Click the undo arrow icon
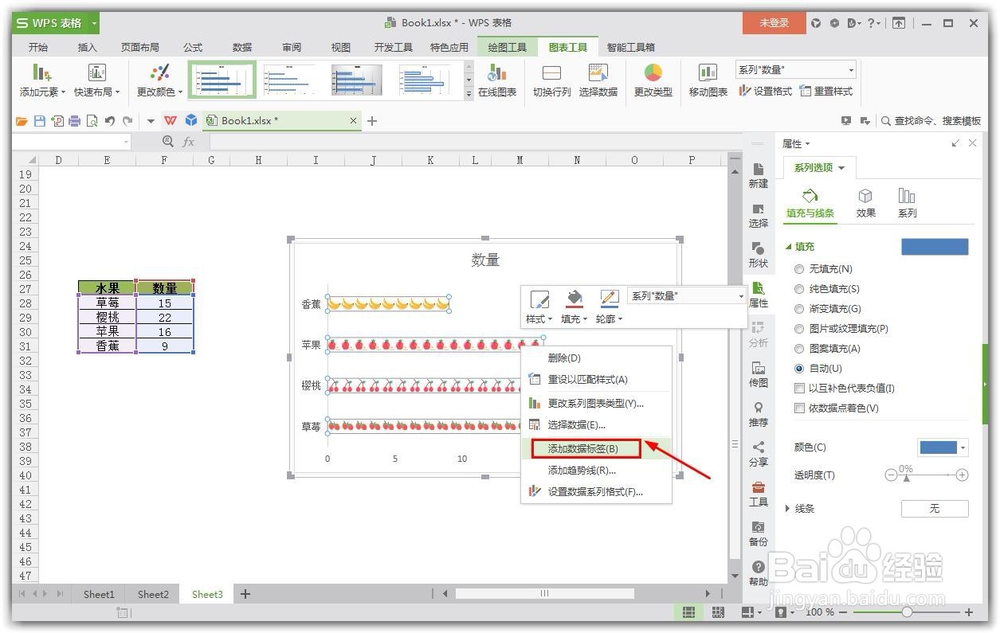This screenshot has width=1000, height=633. [x=110, y=120]
